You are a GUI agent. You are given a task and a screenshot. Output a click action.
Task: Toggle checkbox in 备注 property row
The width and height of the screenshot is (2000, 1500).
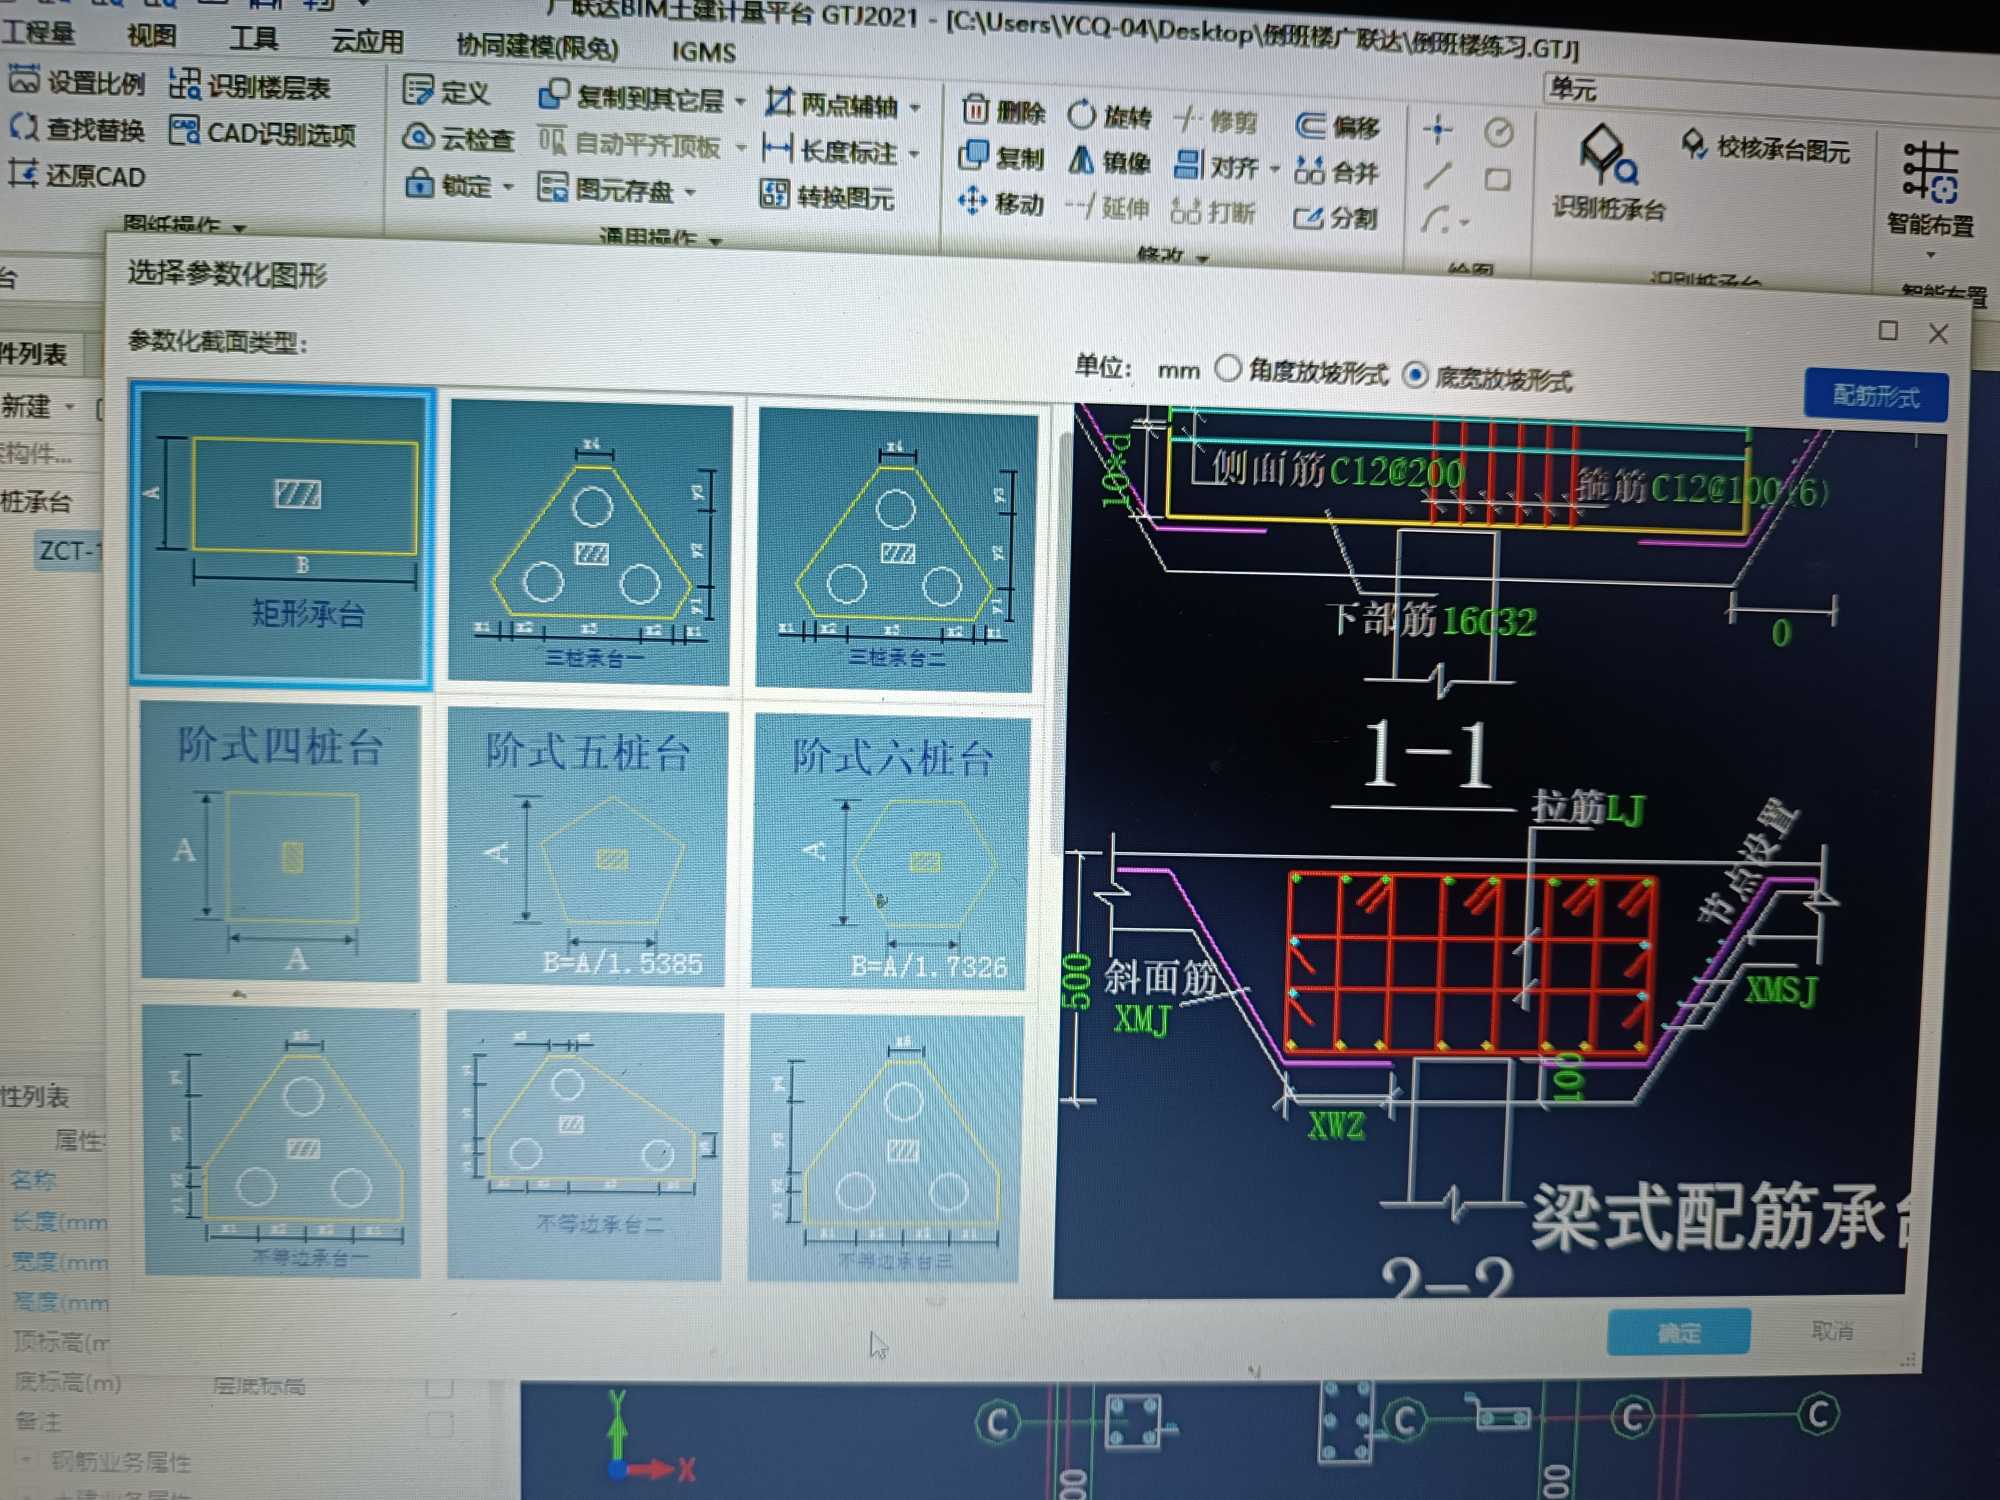point(440,1423)
